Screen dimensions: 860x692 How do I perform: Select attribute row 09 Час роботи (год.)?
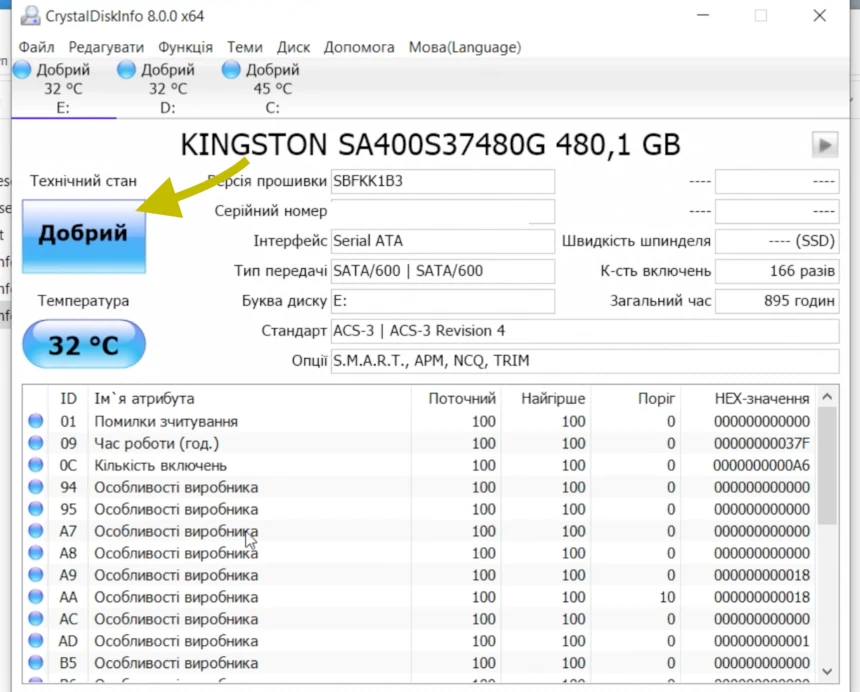(420, 444)
